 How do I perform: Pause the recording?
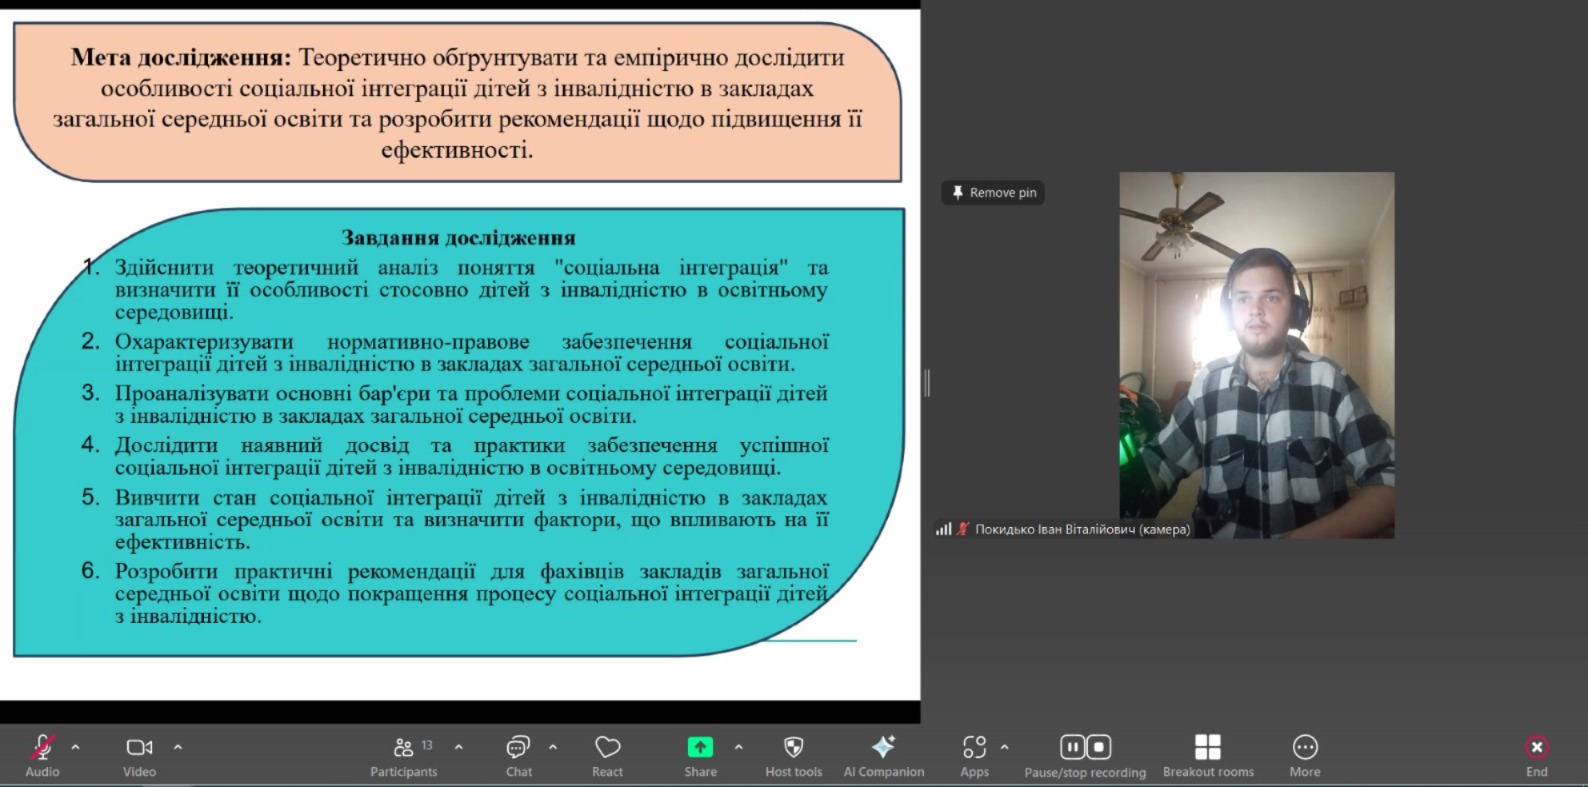click(x=1072, y=747)
